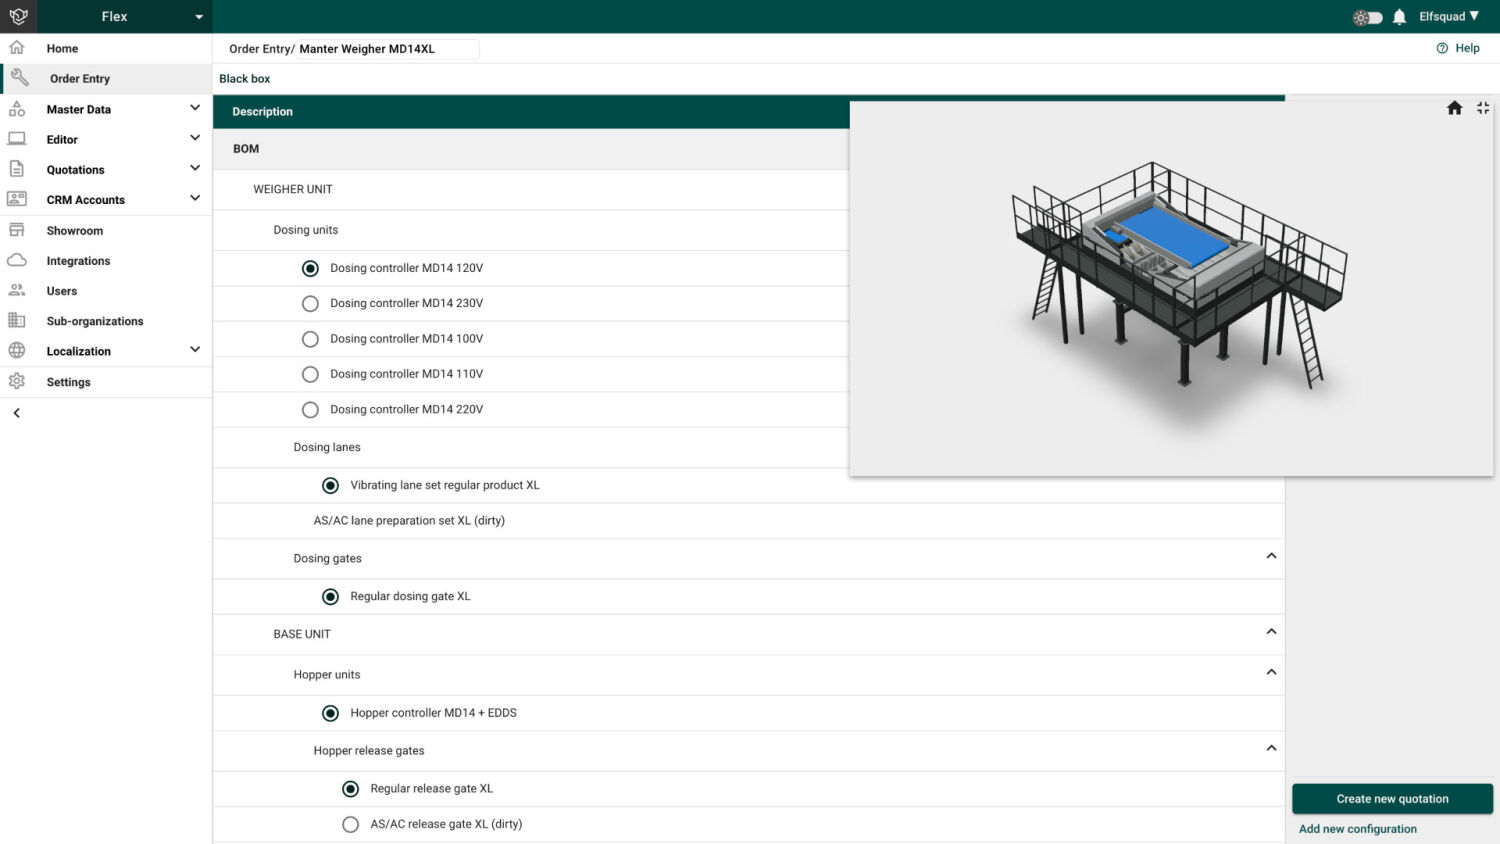Go to Order Entry in sidebar
Image resolution: width=1500 pixels, height=844 pixels.
pos(80,78)
